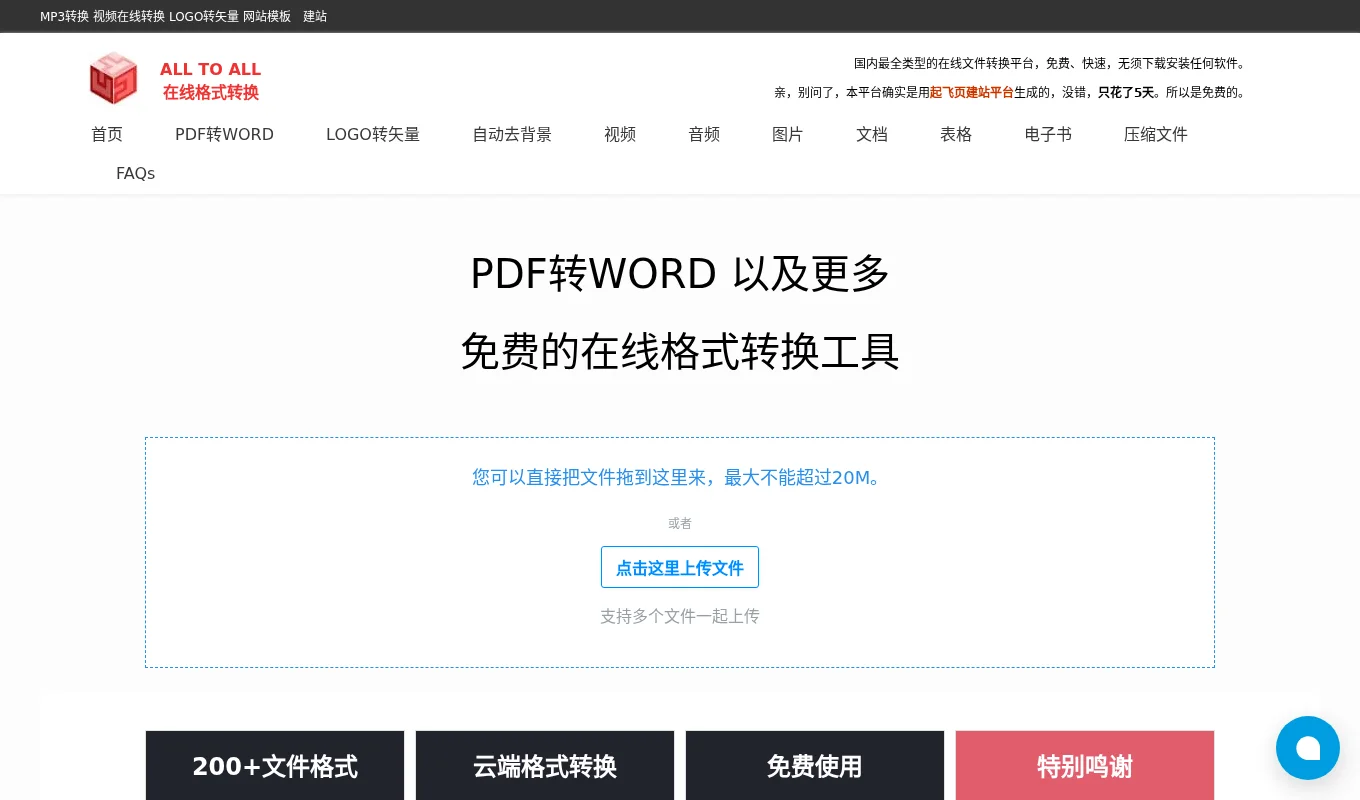Go to the 文档 section

(x=872, y=134)
